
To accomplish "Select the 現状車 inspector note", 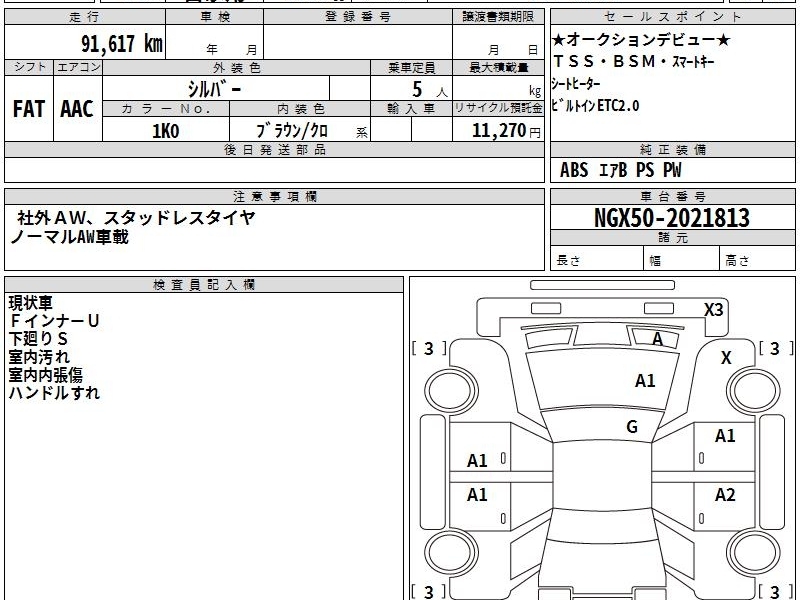I will [31, 303].
